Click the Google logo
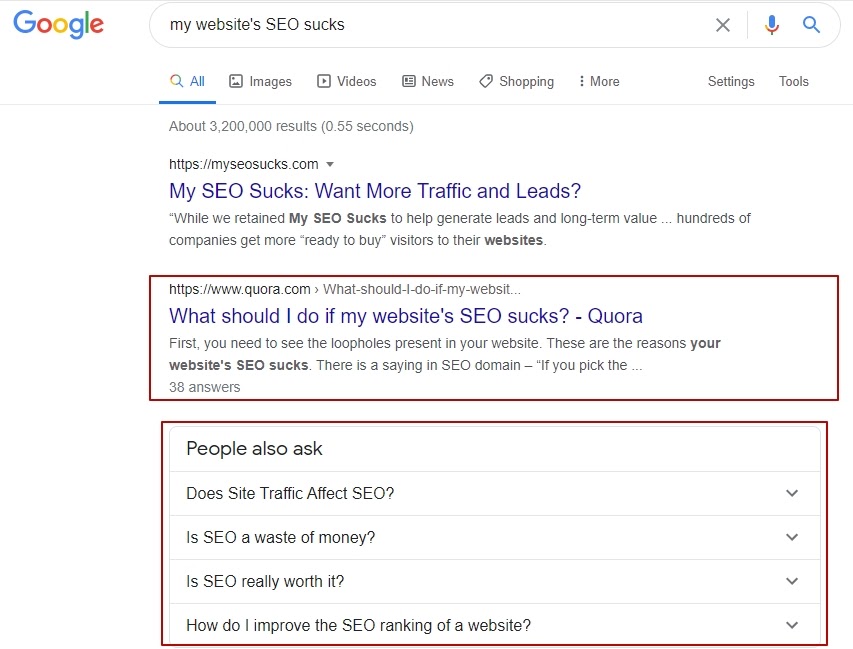 (x=58, y=24)
